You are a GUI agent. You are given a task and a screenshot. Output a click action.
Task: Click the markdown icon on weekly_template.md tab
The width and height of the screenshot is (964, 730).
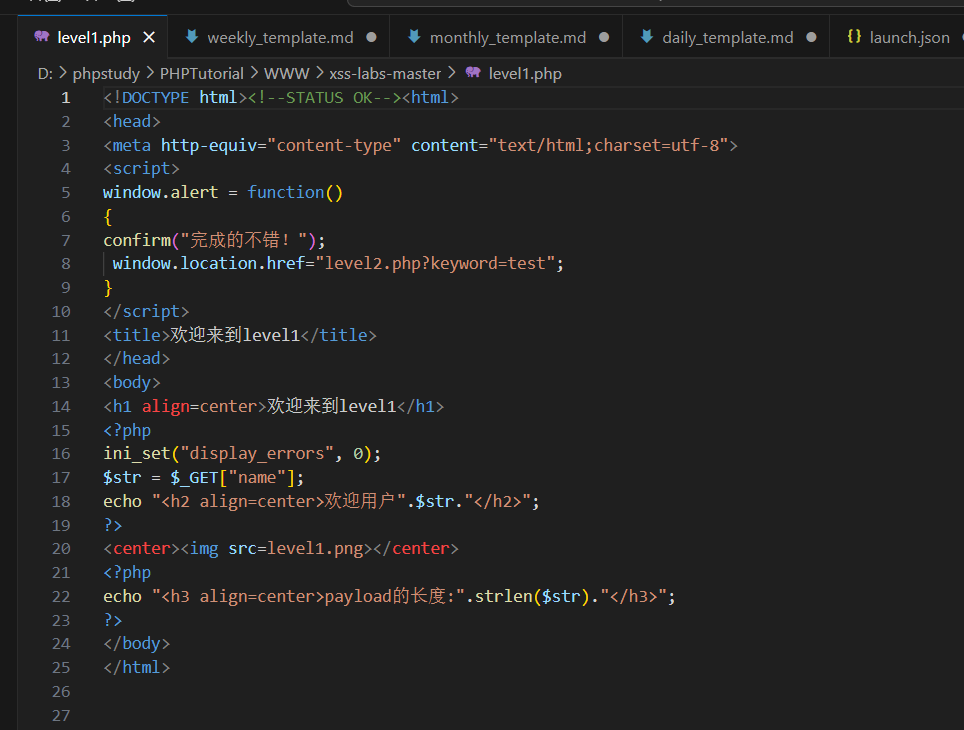pos(192,36)
